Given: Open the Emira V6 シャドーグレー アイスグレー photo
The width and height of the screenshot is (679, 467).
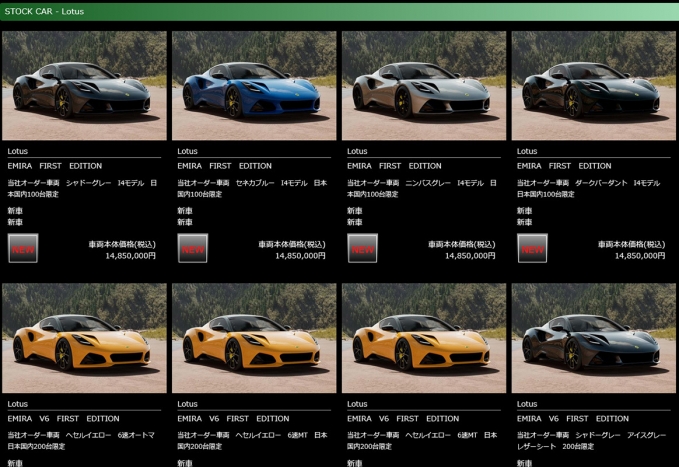Looking at the screenshot, I should tap(594, 338).
